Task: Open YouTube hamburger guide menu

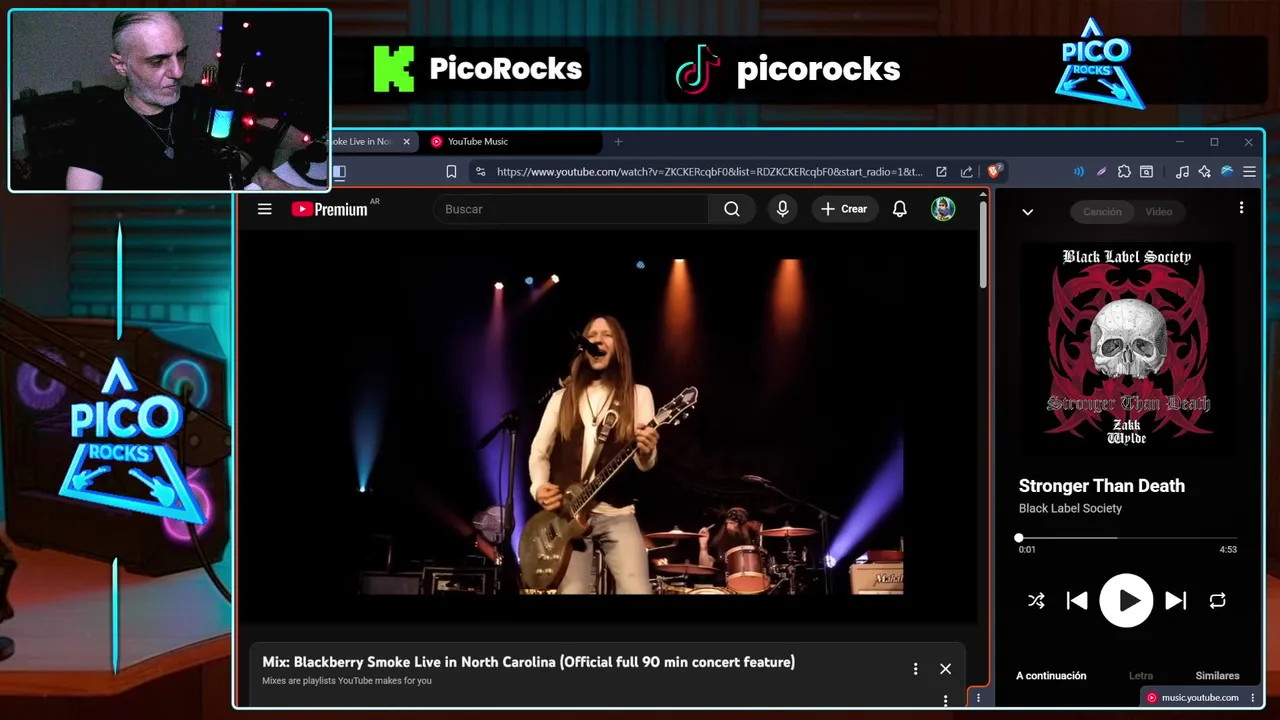Action: click(x=264, y=209)
